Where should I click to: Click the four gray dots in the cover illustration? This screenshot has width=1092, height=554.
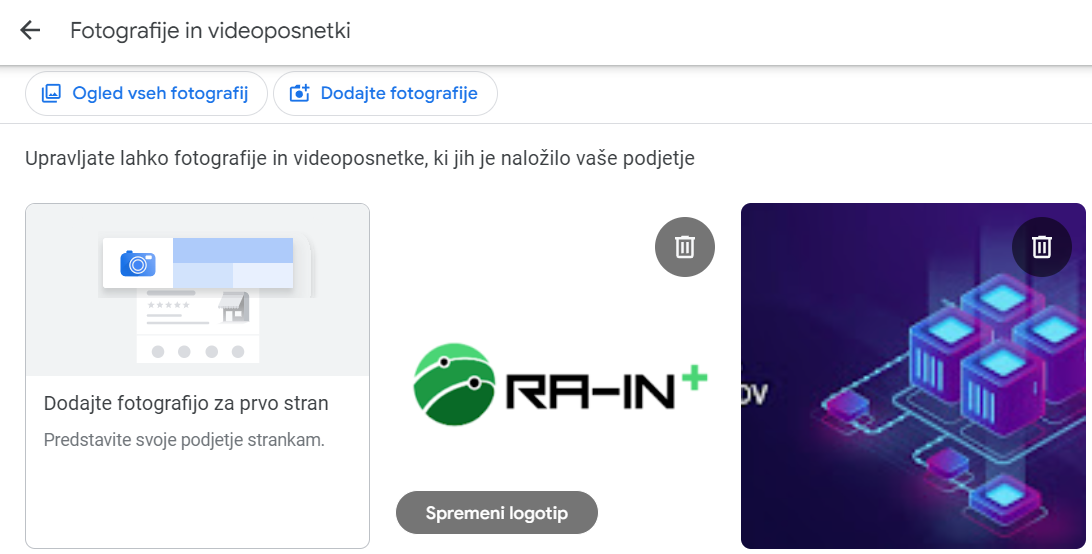pyautogui.click(x=197, y=352)
